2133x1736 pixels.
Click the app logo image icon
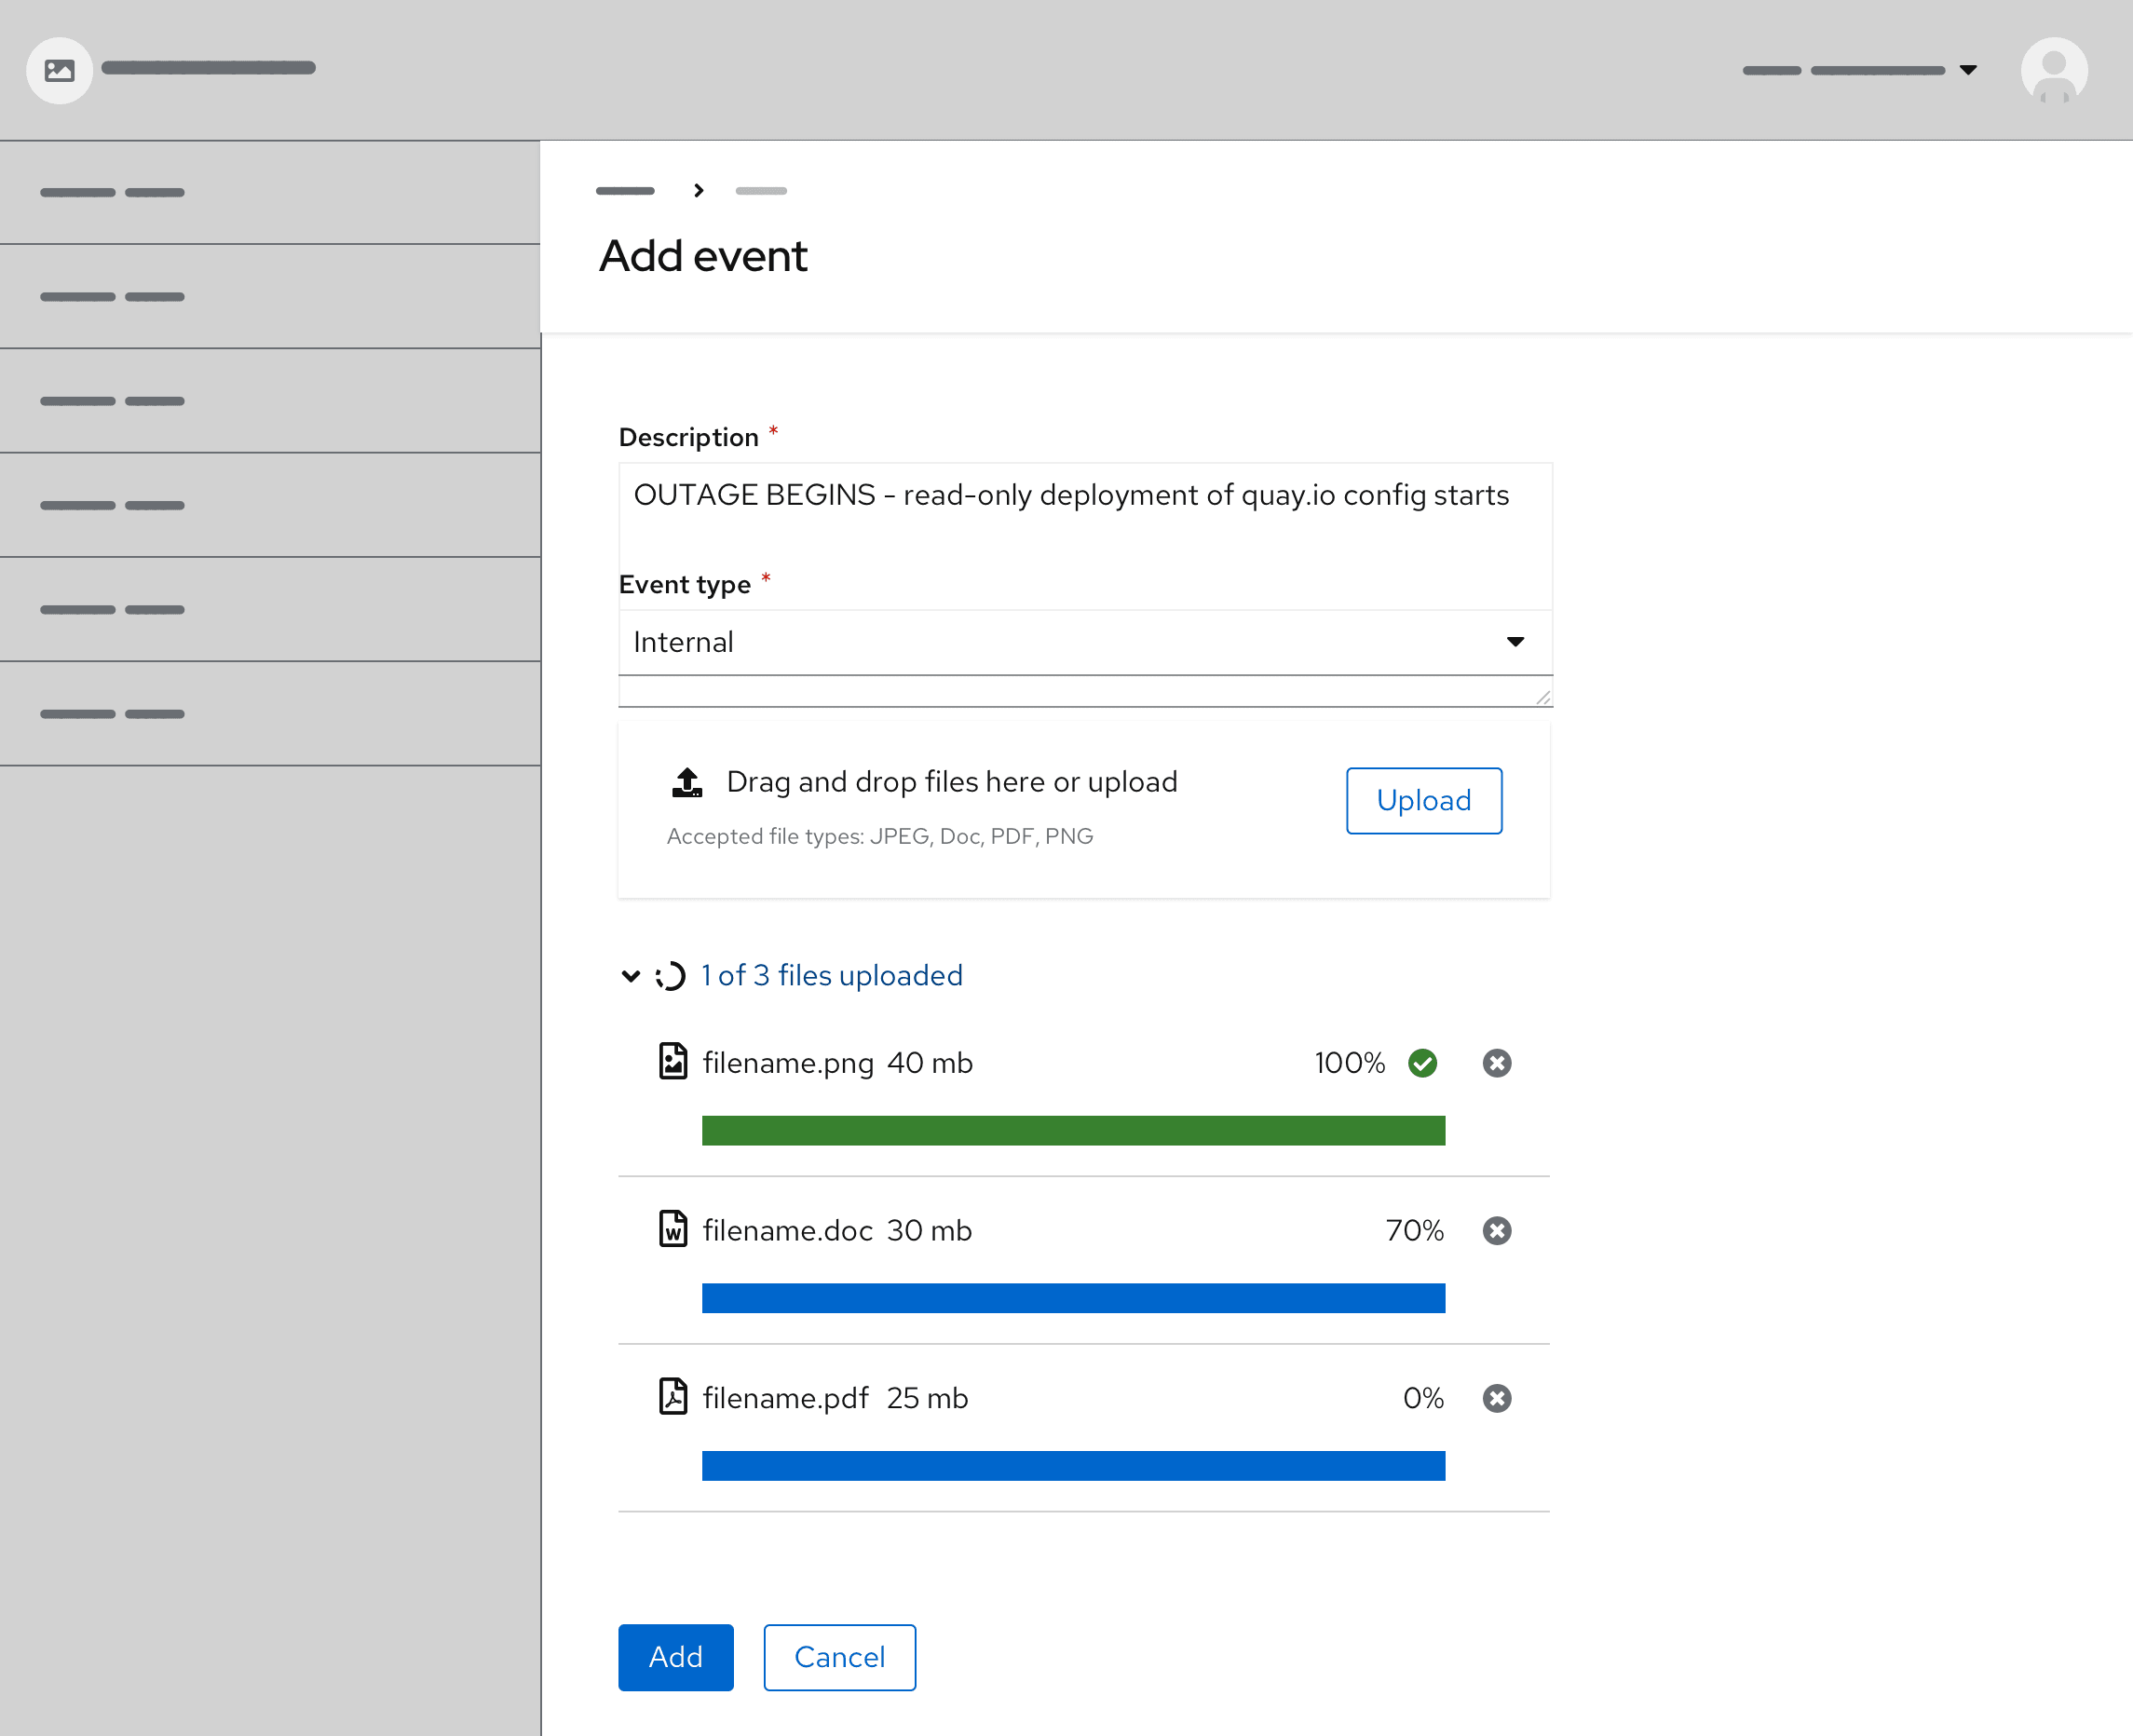point(60,70)
